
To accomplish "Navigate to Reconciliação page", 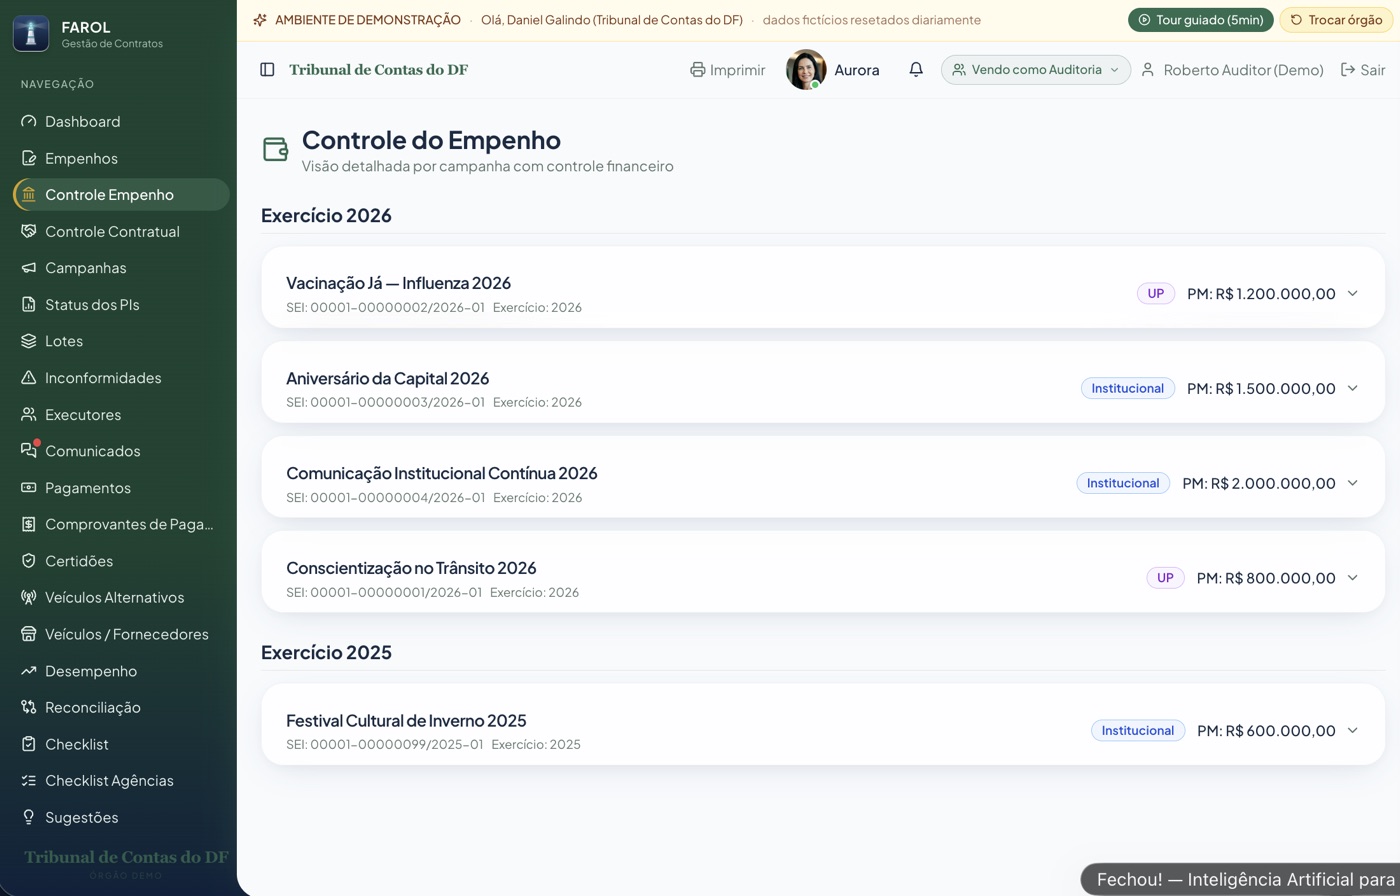I will pyautogui.click(x=121, y=707).
